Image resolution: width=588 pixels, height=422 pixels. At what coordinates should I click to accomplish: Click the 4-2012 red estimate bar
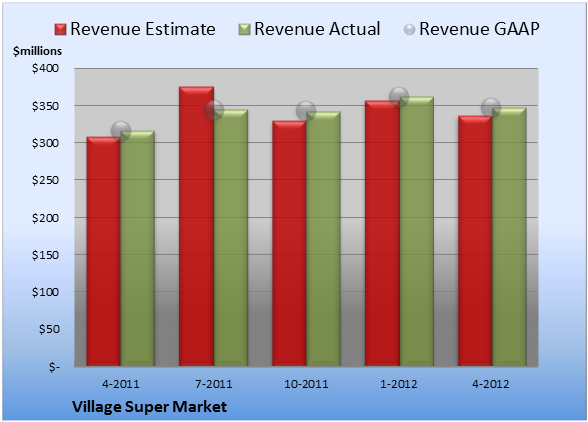(x=475, y=241)
